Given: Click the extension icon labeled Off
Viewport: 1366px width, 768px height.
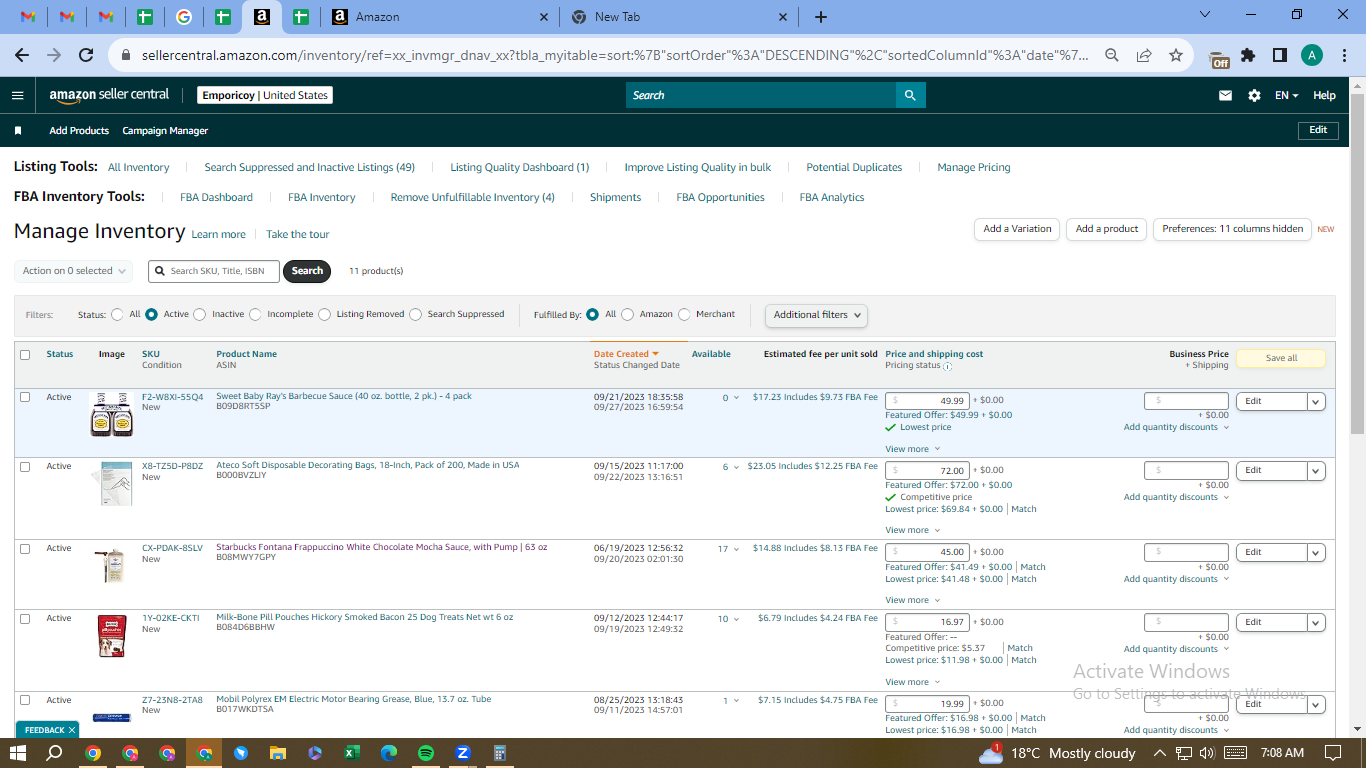Looking at the screenshot, I should pos(1219,58).
